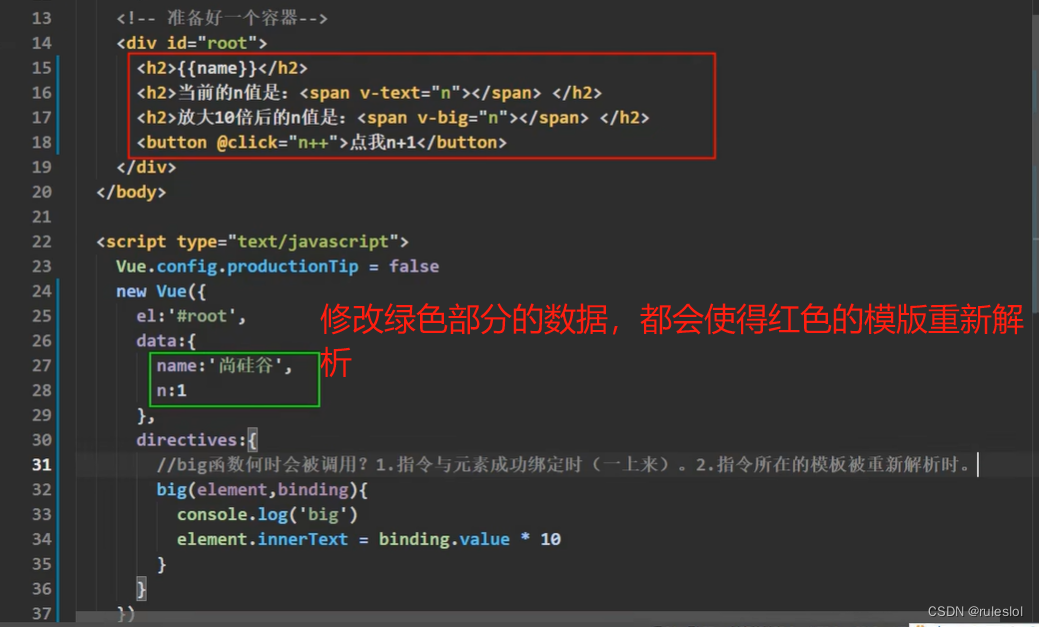Click the closing </body> tag on line 20
The height and width of the screenshot is (627, 1039).
(x=129, y=192)
